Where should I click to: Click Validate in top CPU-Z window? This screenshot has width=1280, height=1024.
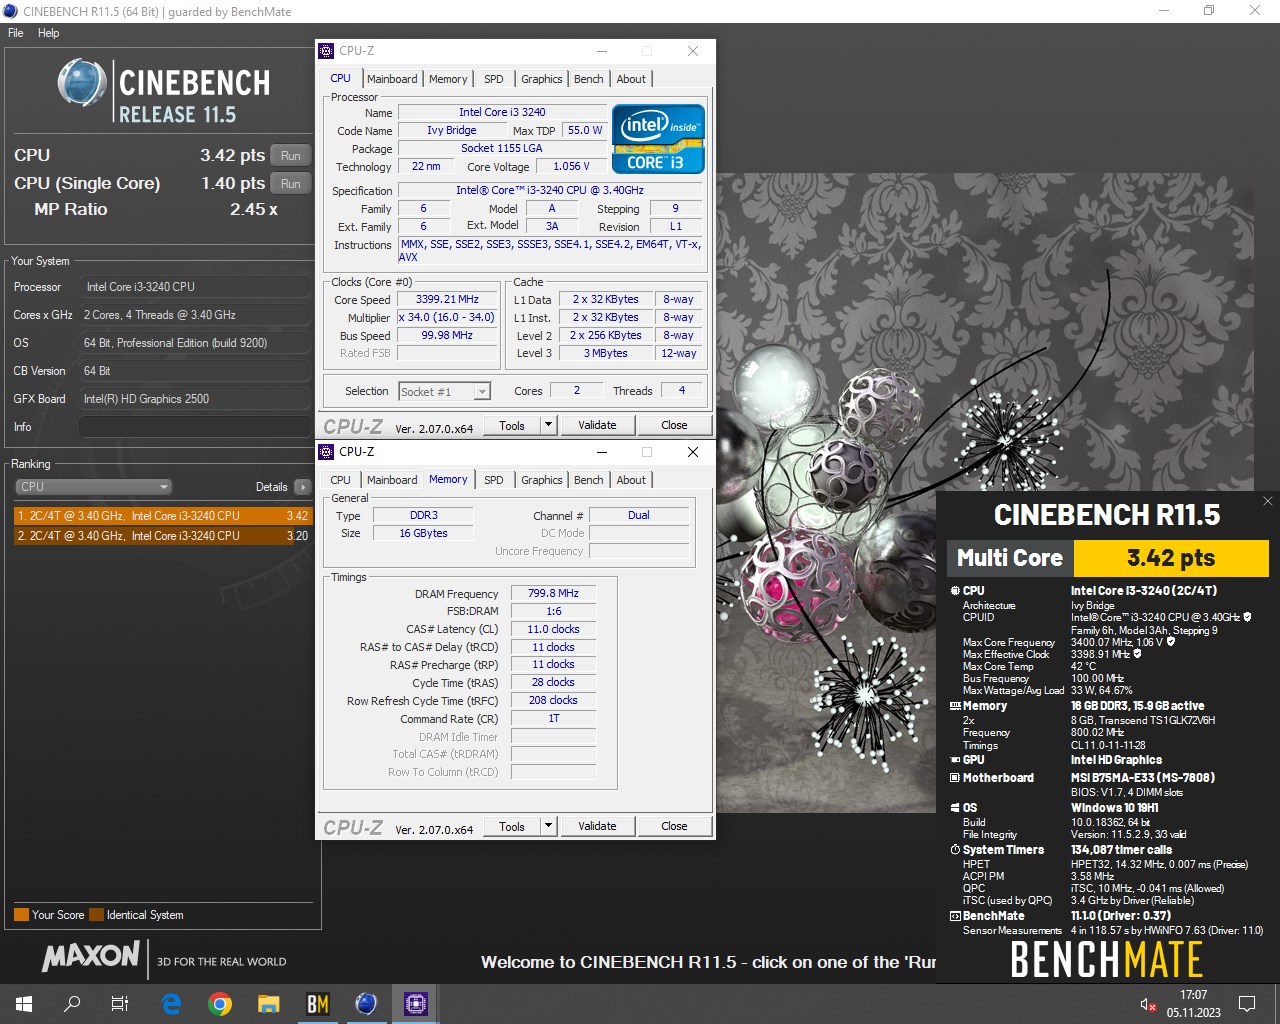(597, 425)
